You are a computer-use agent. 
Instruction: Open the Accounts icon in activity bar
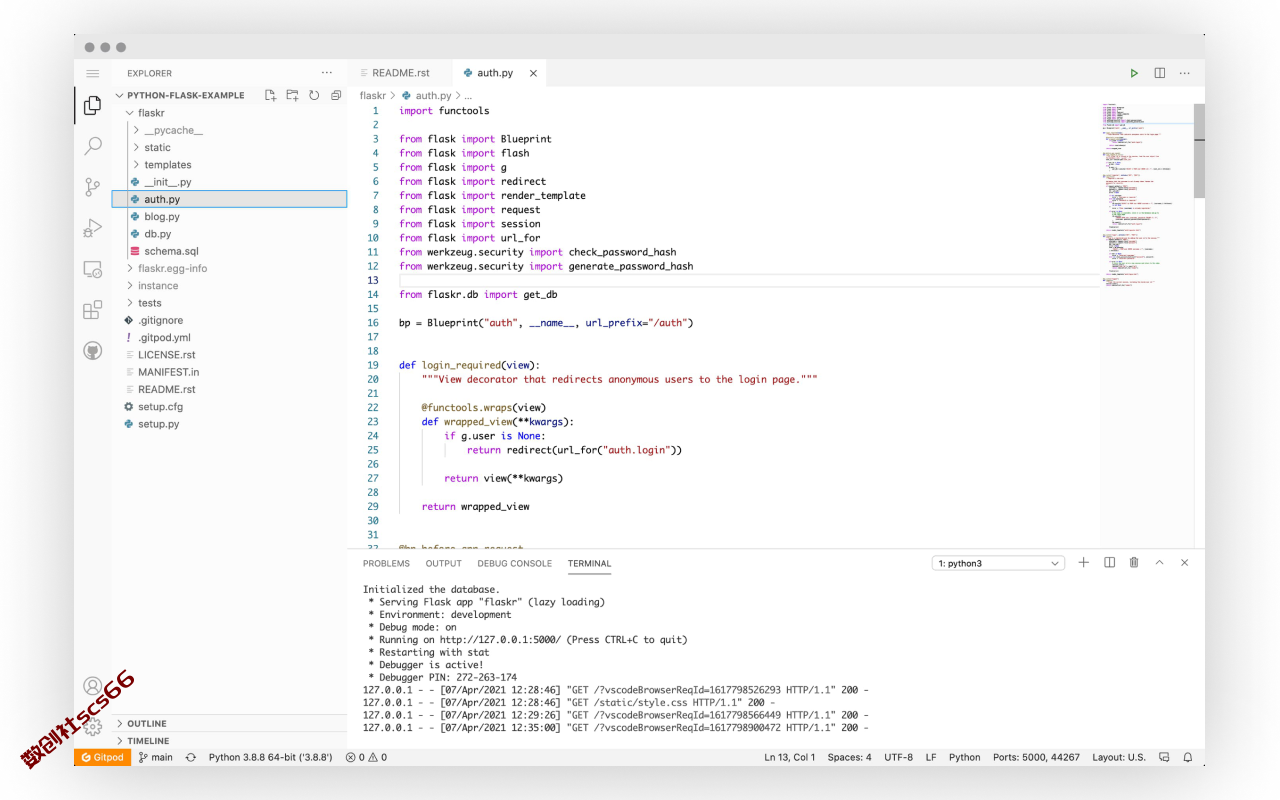pyautogui.click(x=93, y=686)
